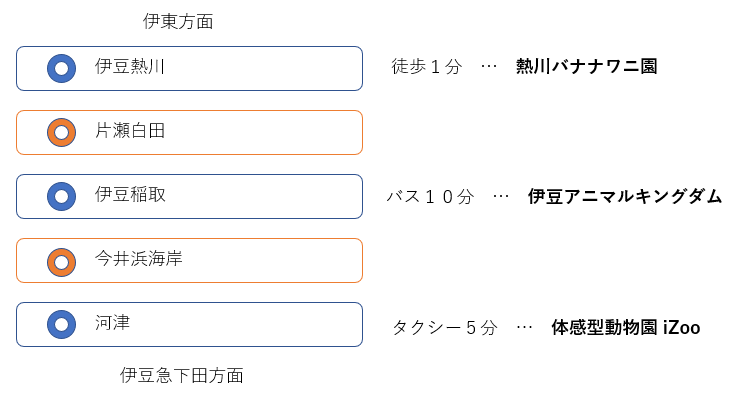Click the 徒歩１分 access label

point(427,66)
